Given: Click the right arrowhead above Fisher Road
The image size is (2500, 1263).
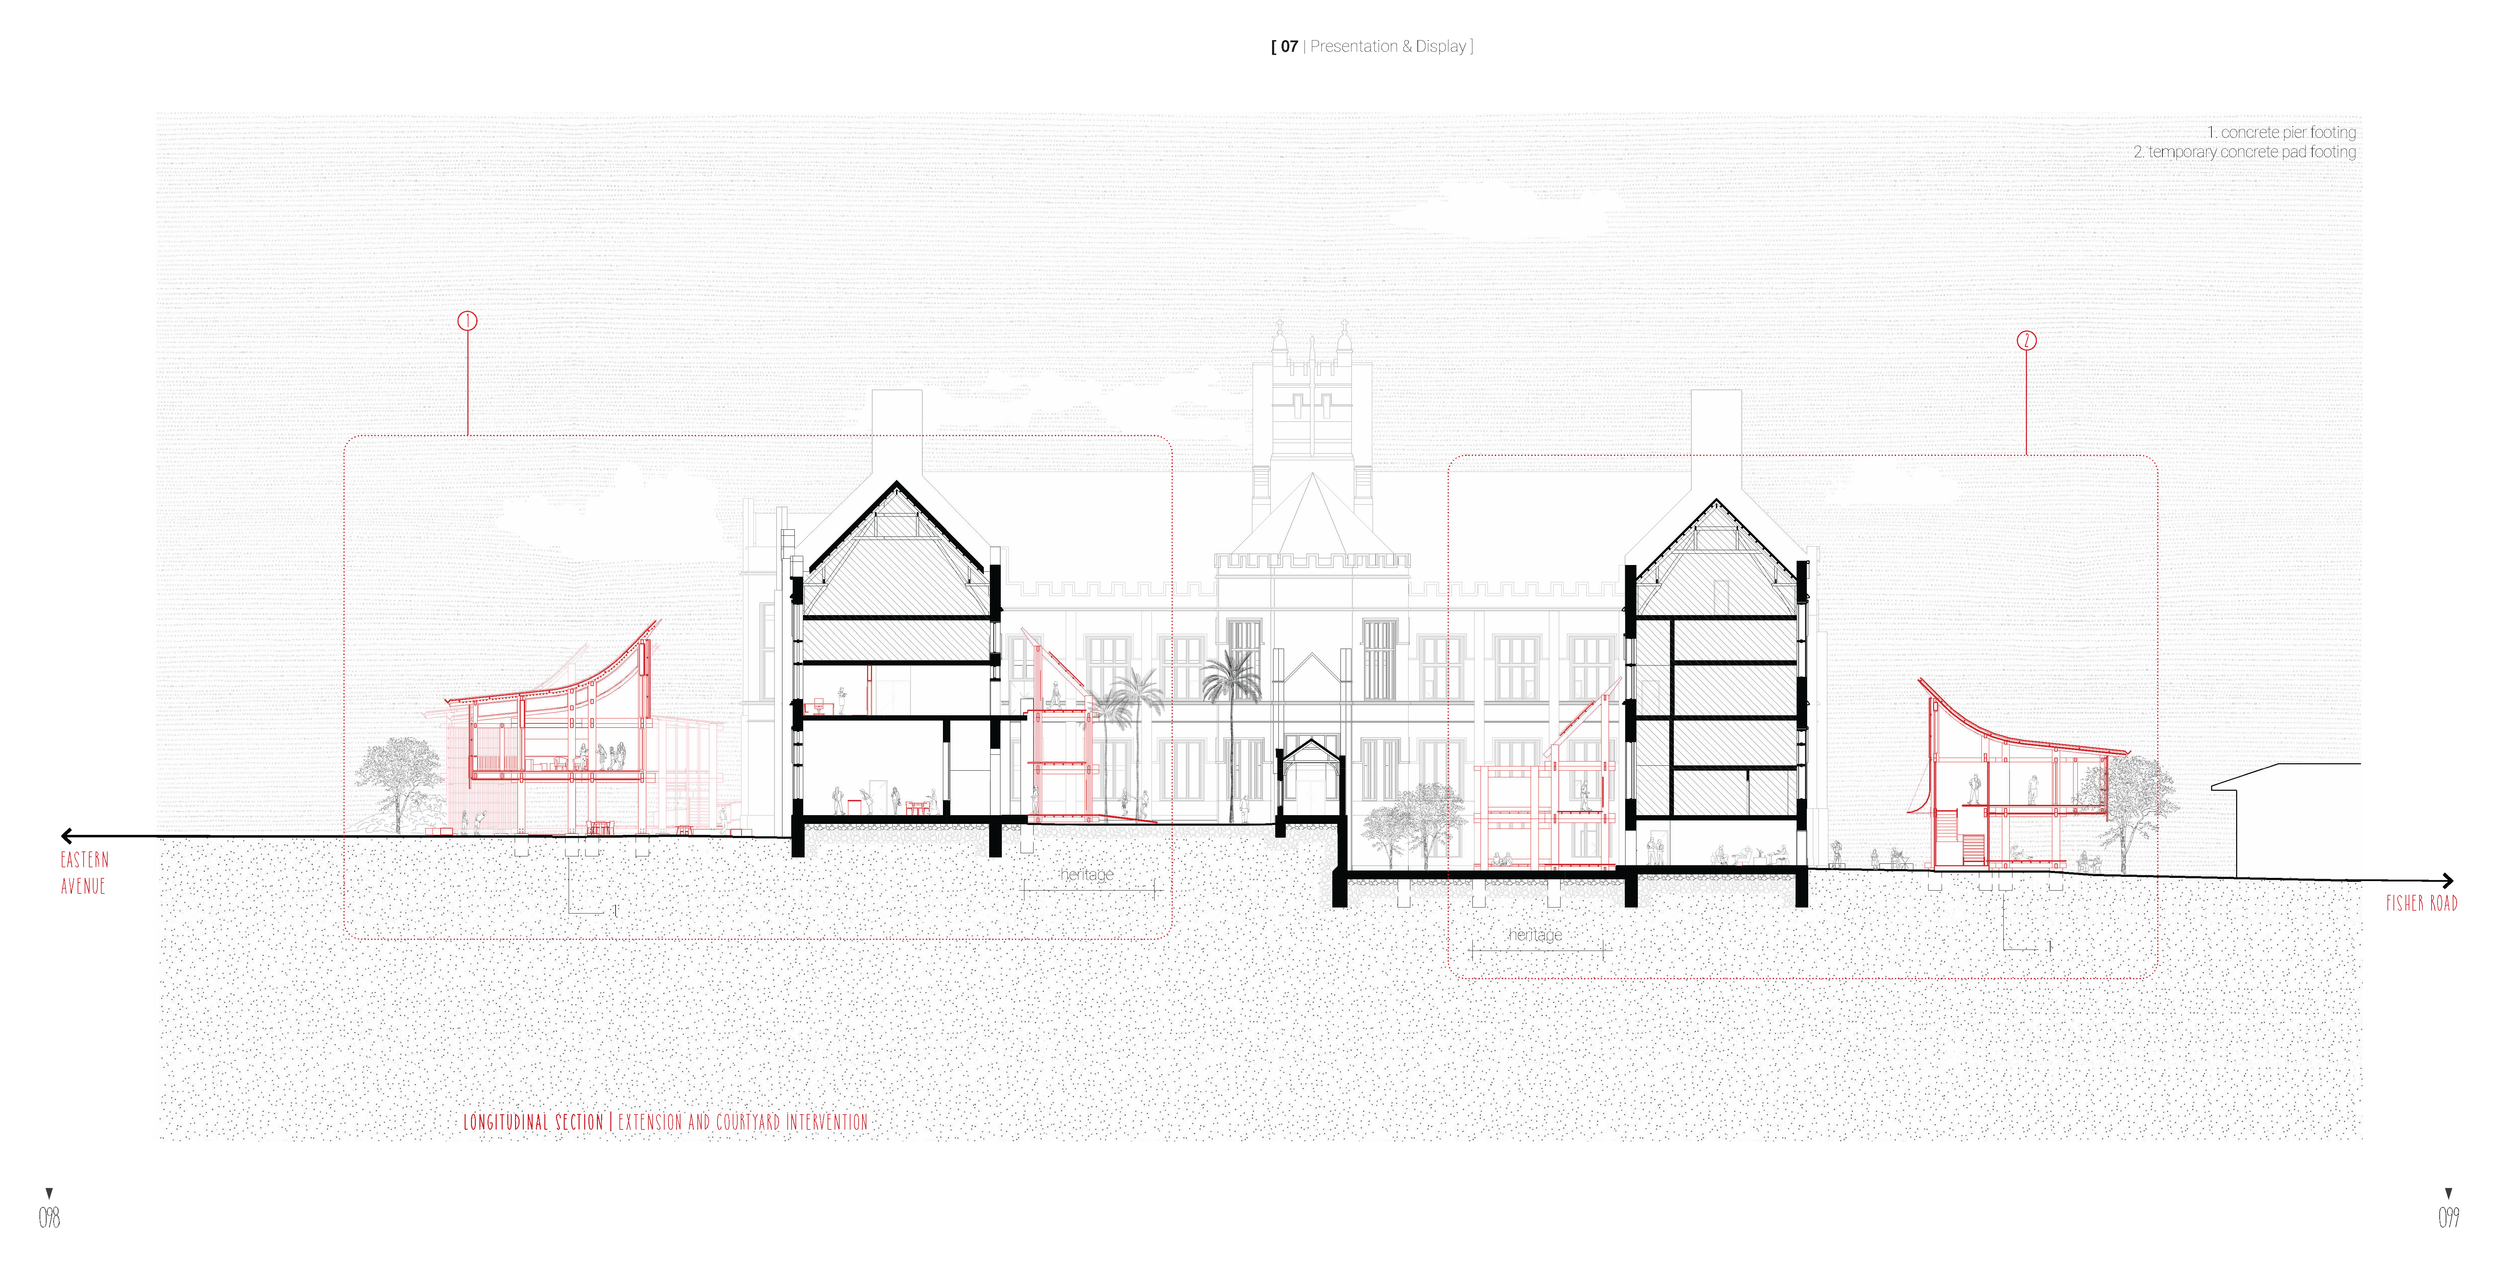Looking at the screenshot, I should click(x=2446, y=881).
